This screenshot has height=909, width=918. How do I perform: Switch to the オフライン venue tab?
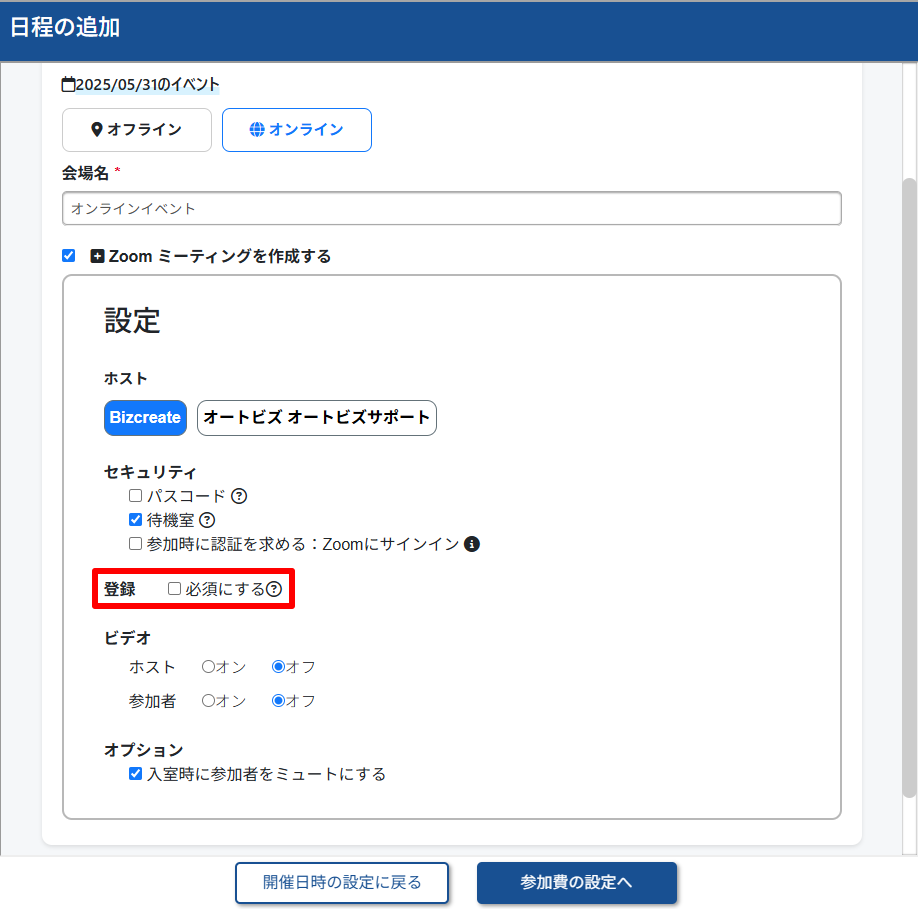pyautogui.click(x=137, y=130)
